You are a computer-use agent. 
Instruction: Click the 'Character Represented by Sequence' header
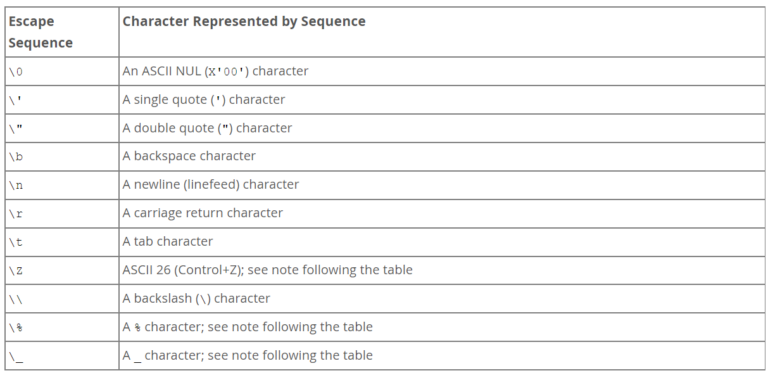pyautogui.click(x=244, y=22)
